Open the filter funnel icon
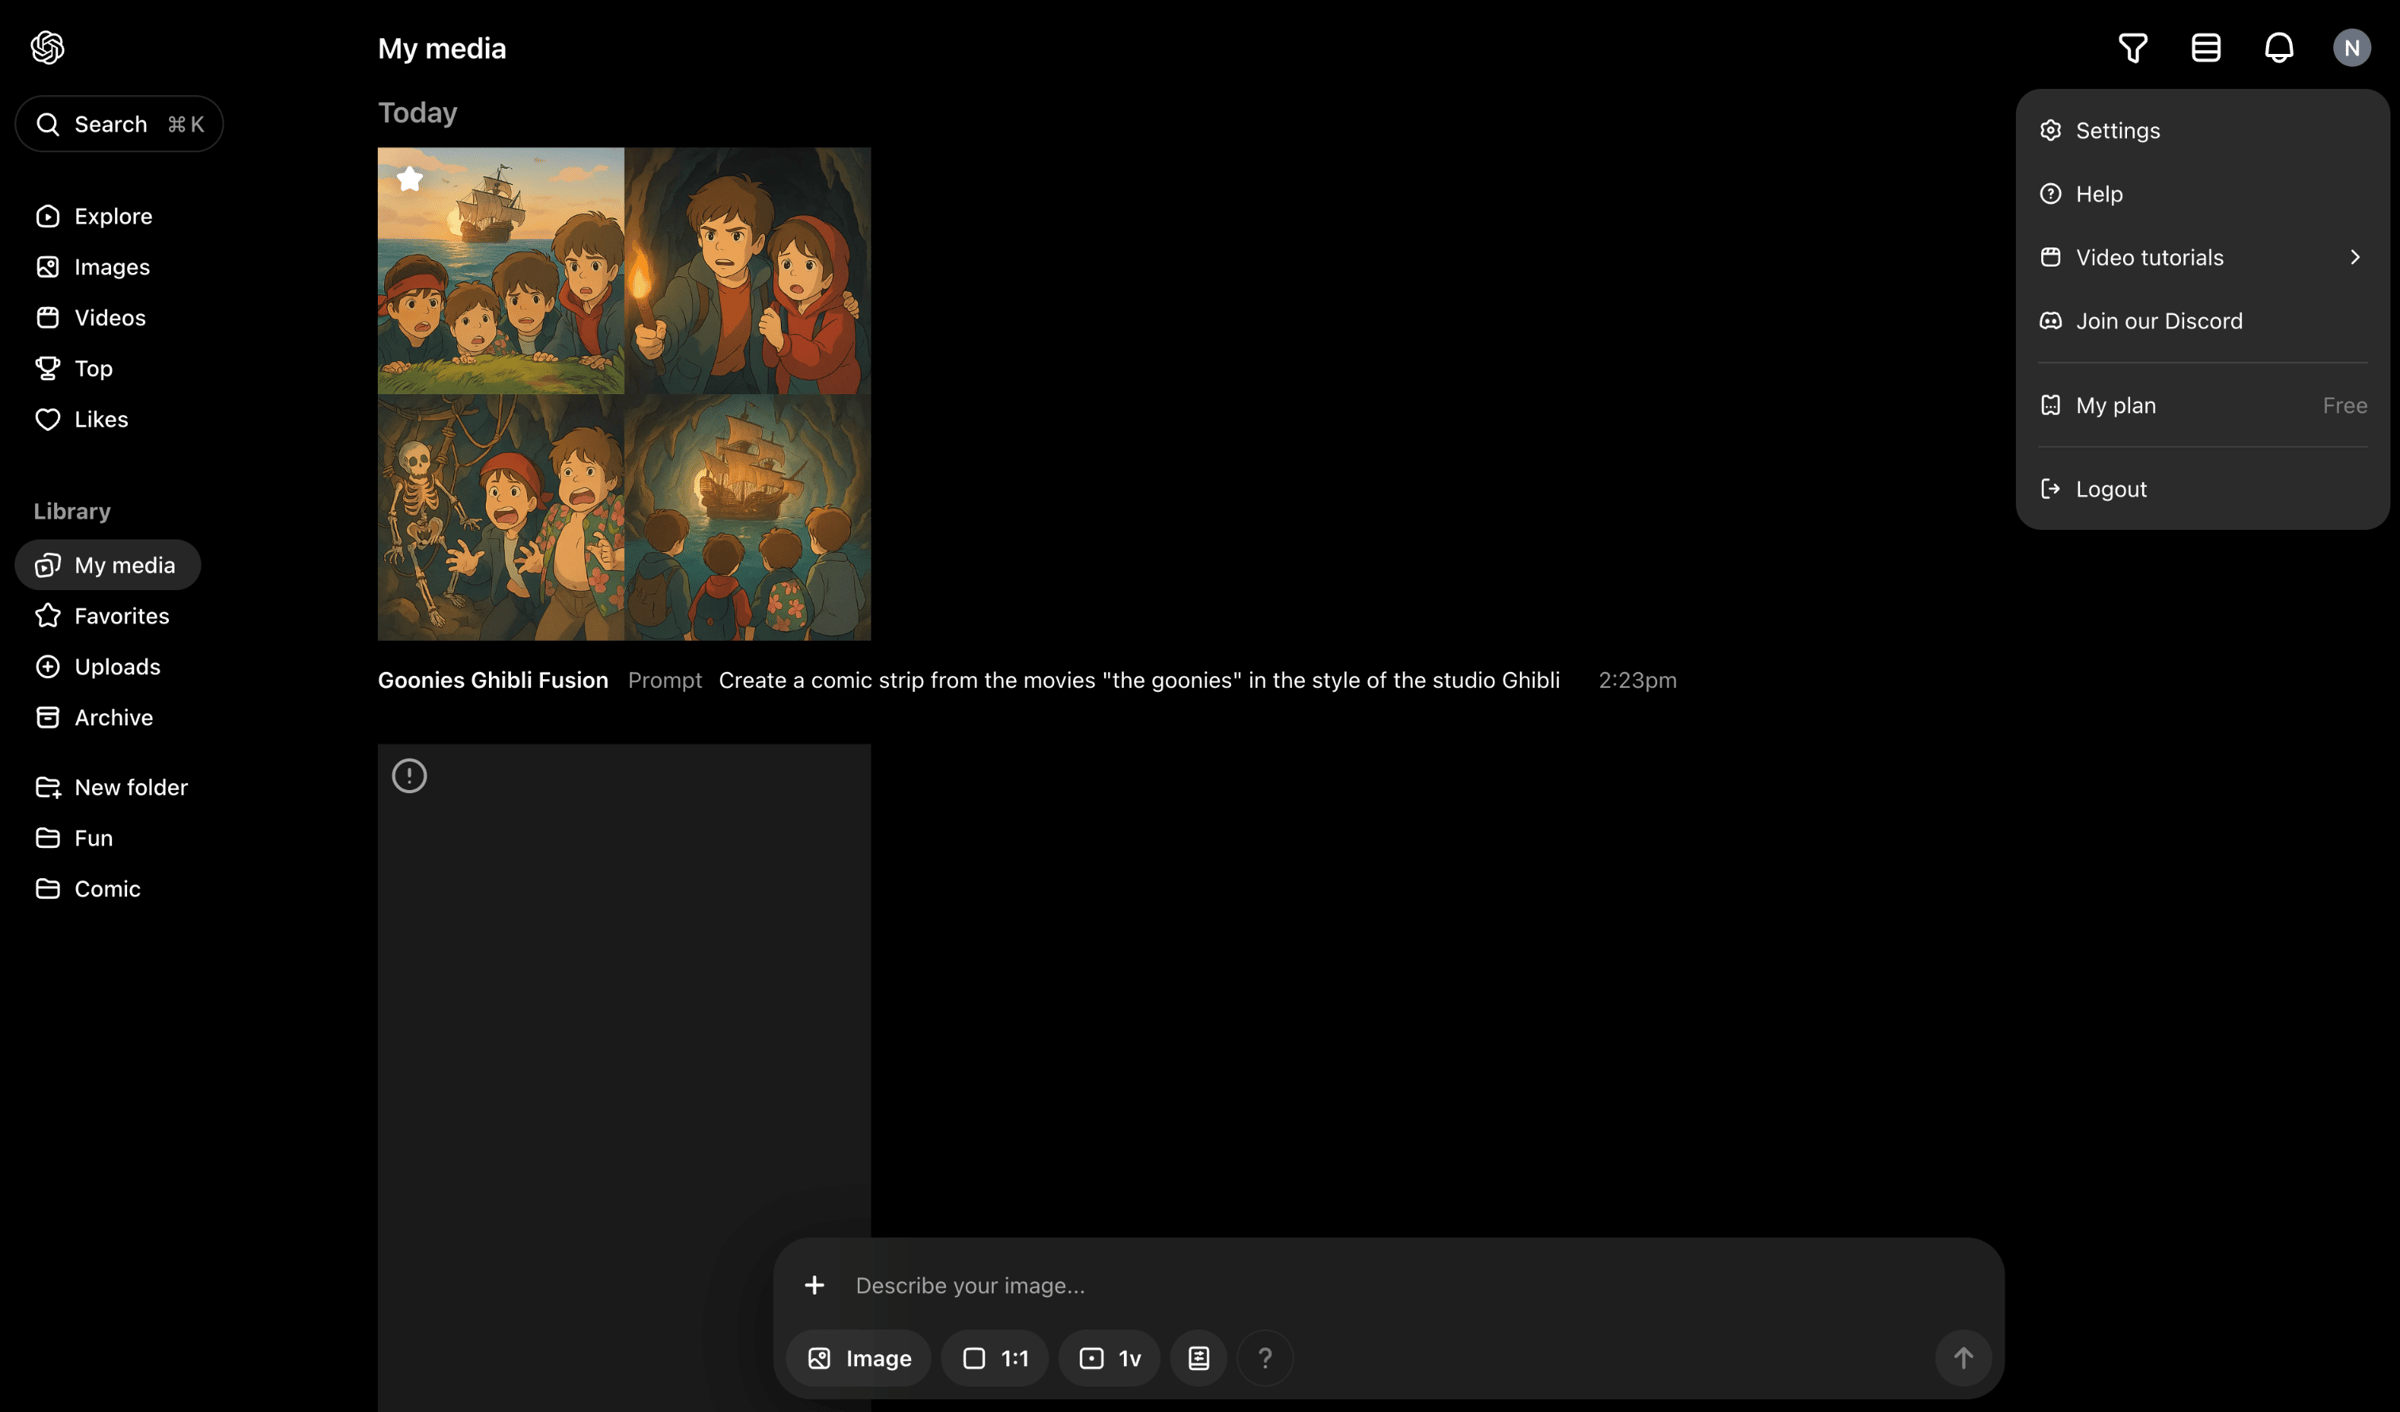 [x=2133, y=48]
